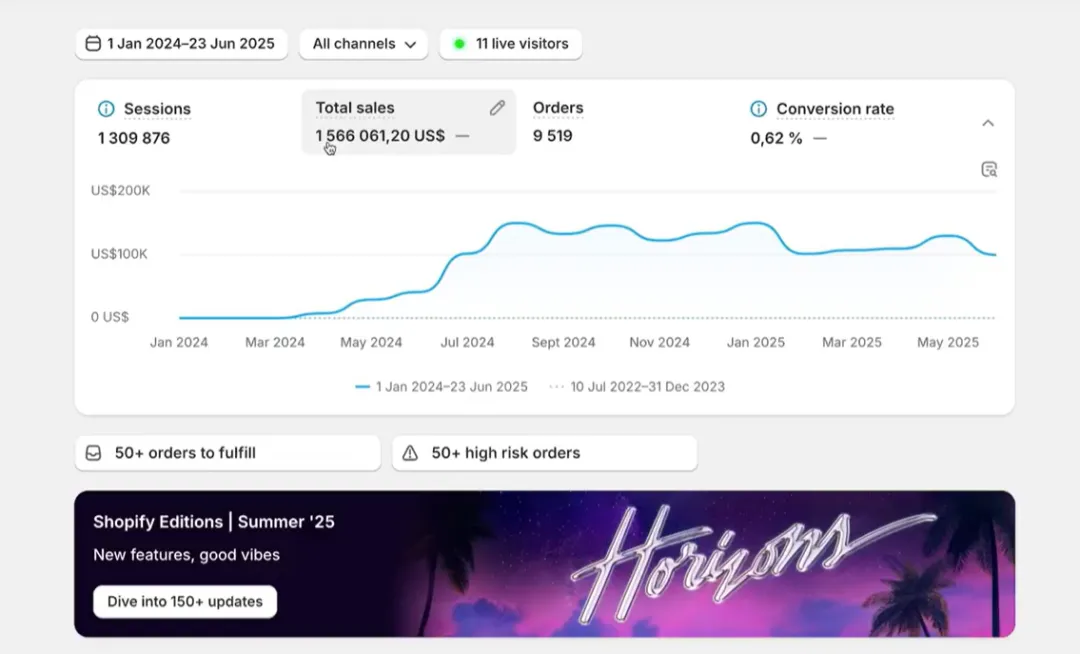Click the Sessions info icon

click(x=106, y=109)
